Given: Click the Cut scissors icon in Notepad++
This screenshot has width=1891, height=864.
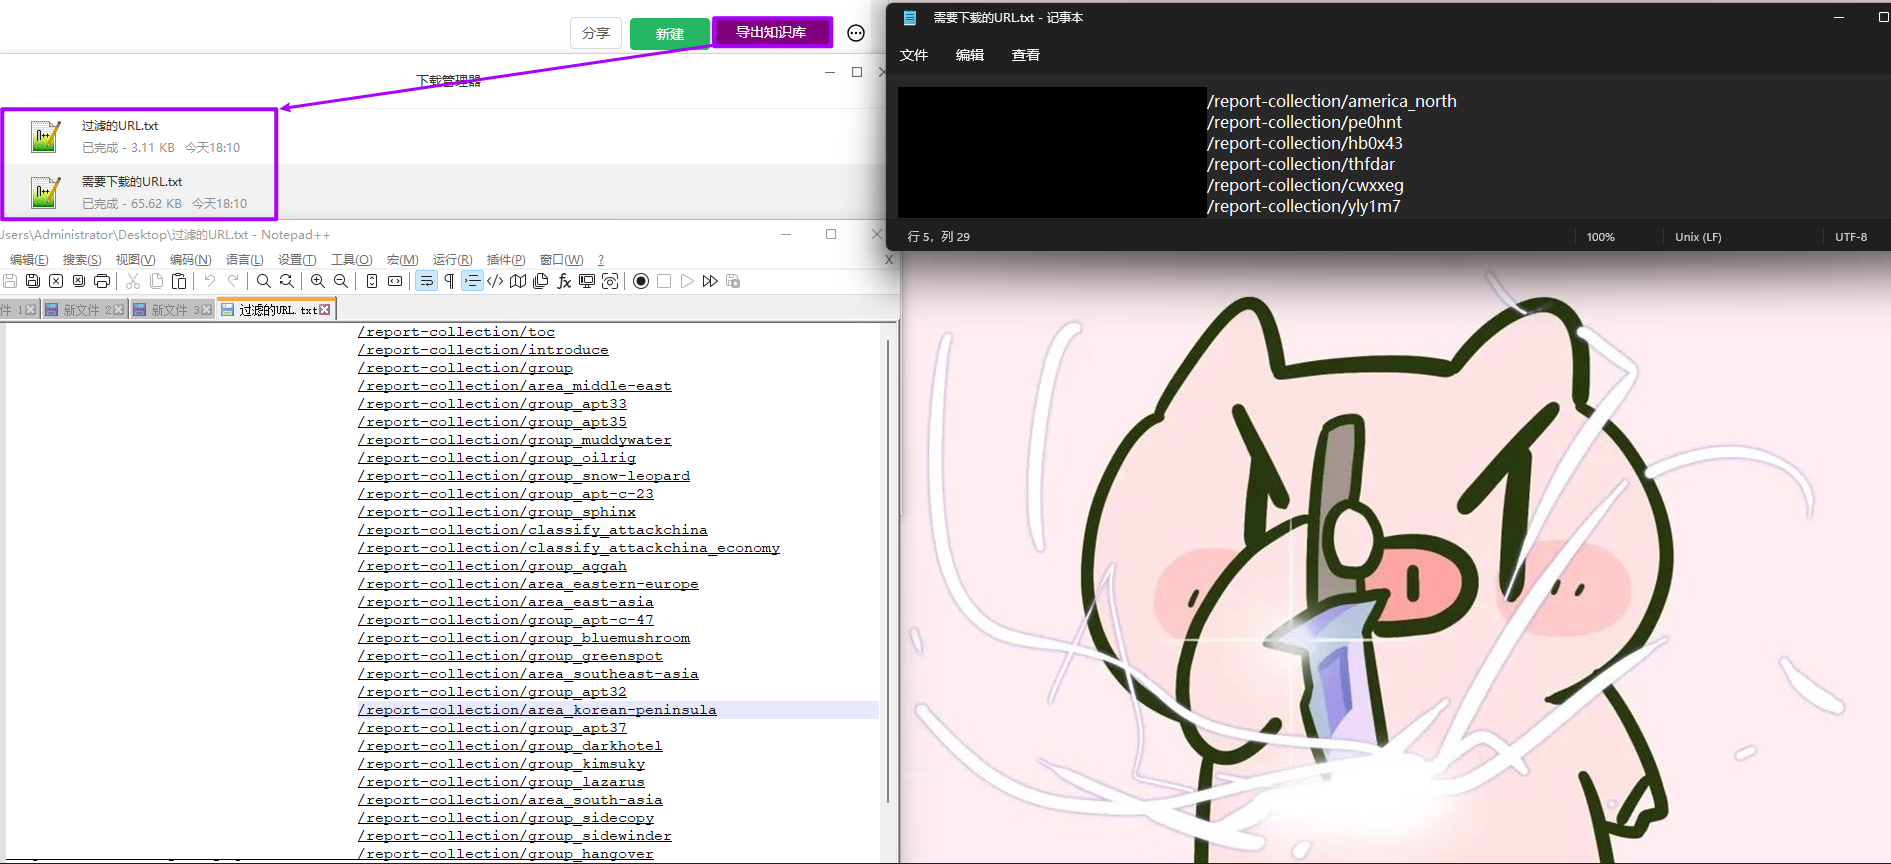Looking at the screenshot, I should point(133,281).
